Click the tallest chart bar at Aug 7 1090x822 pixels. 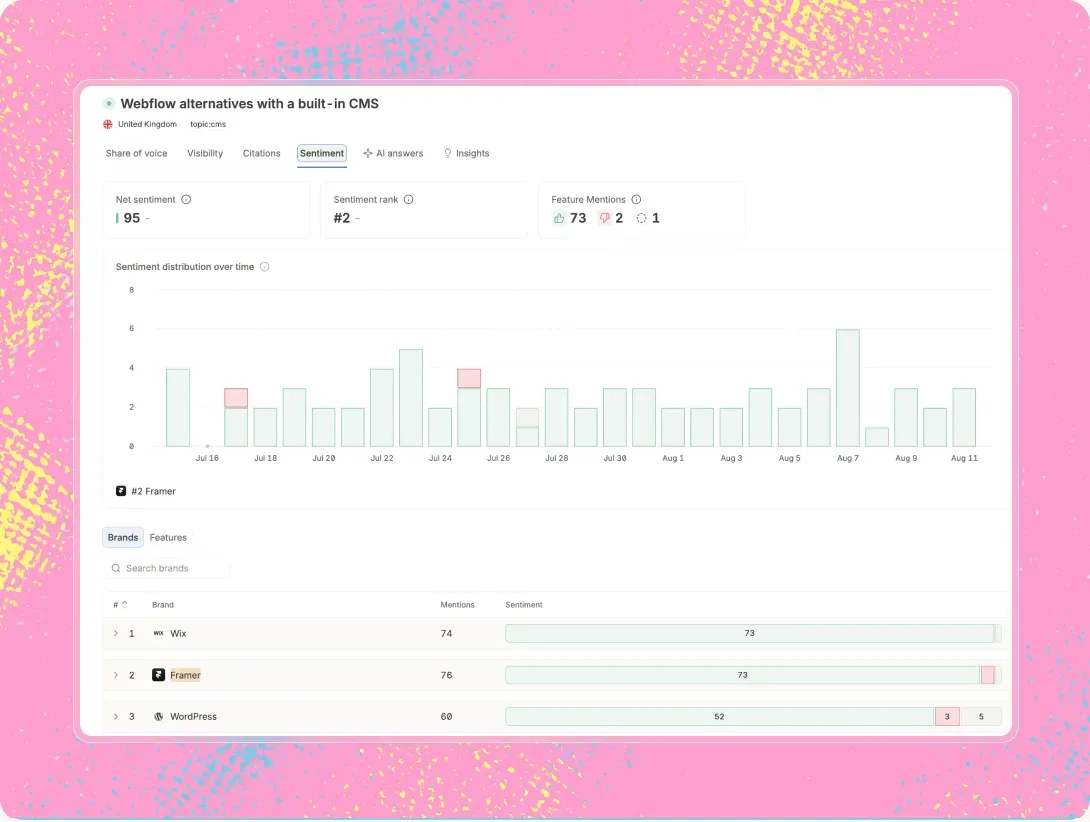847,388
